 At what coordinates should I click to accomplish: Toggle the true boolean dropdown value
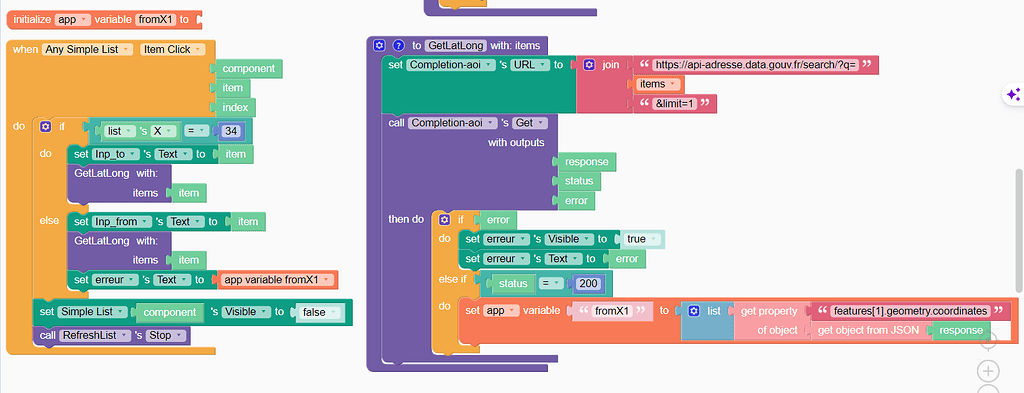pyautogui.click(x=643, y=239)
